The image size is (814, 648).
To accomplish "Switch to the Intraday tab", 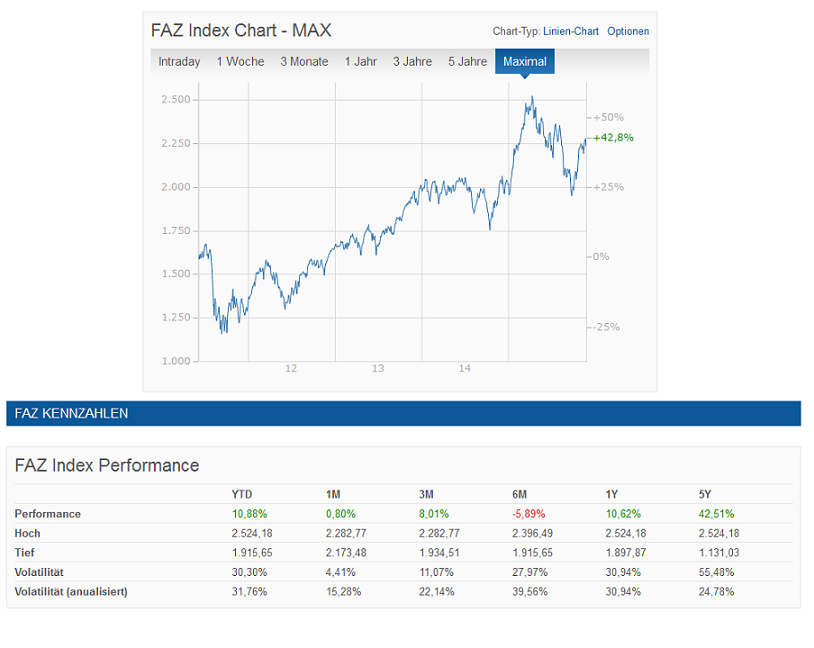I will click(x=179, y=62).
